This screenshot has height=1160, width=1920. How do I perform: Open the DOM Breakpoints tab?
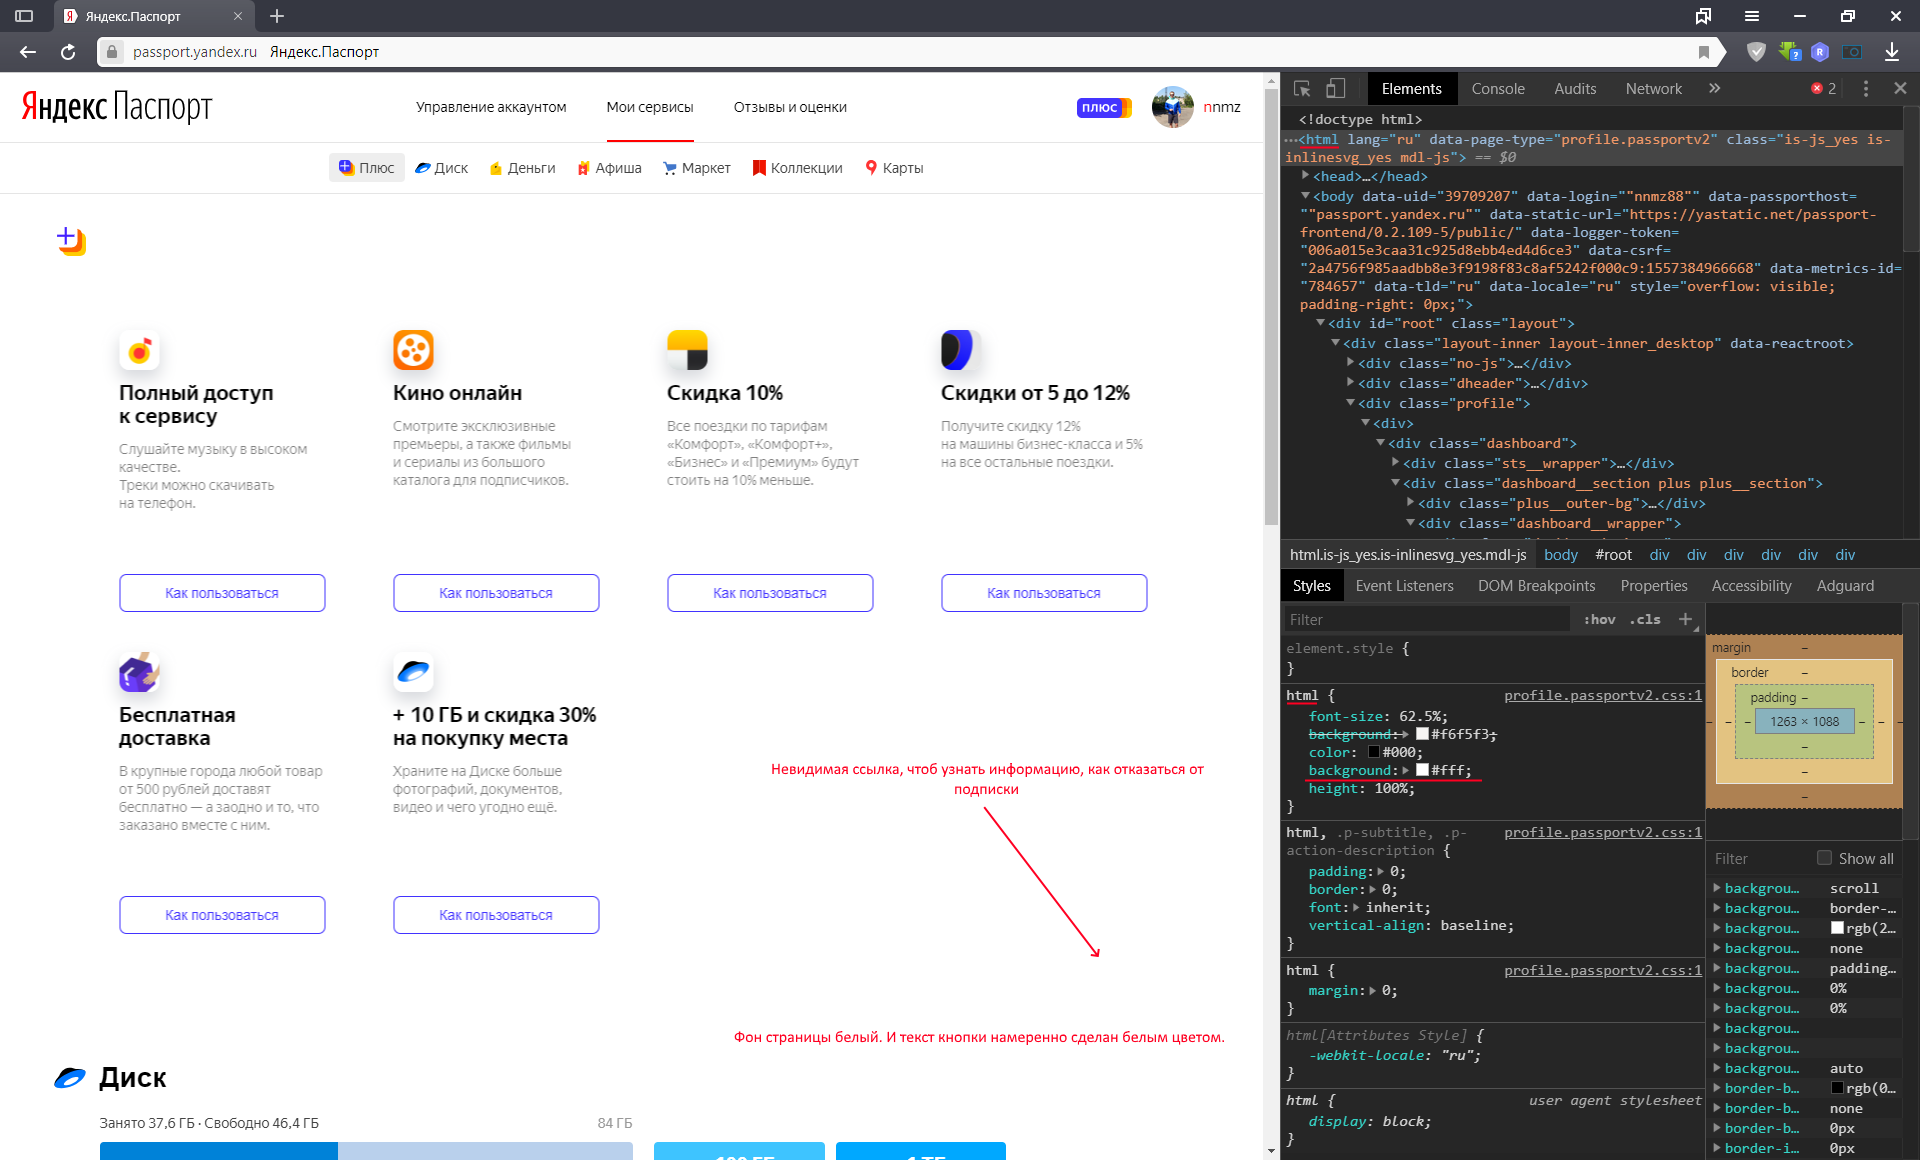[x=1536, y=586]
